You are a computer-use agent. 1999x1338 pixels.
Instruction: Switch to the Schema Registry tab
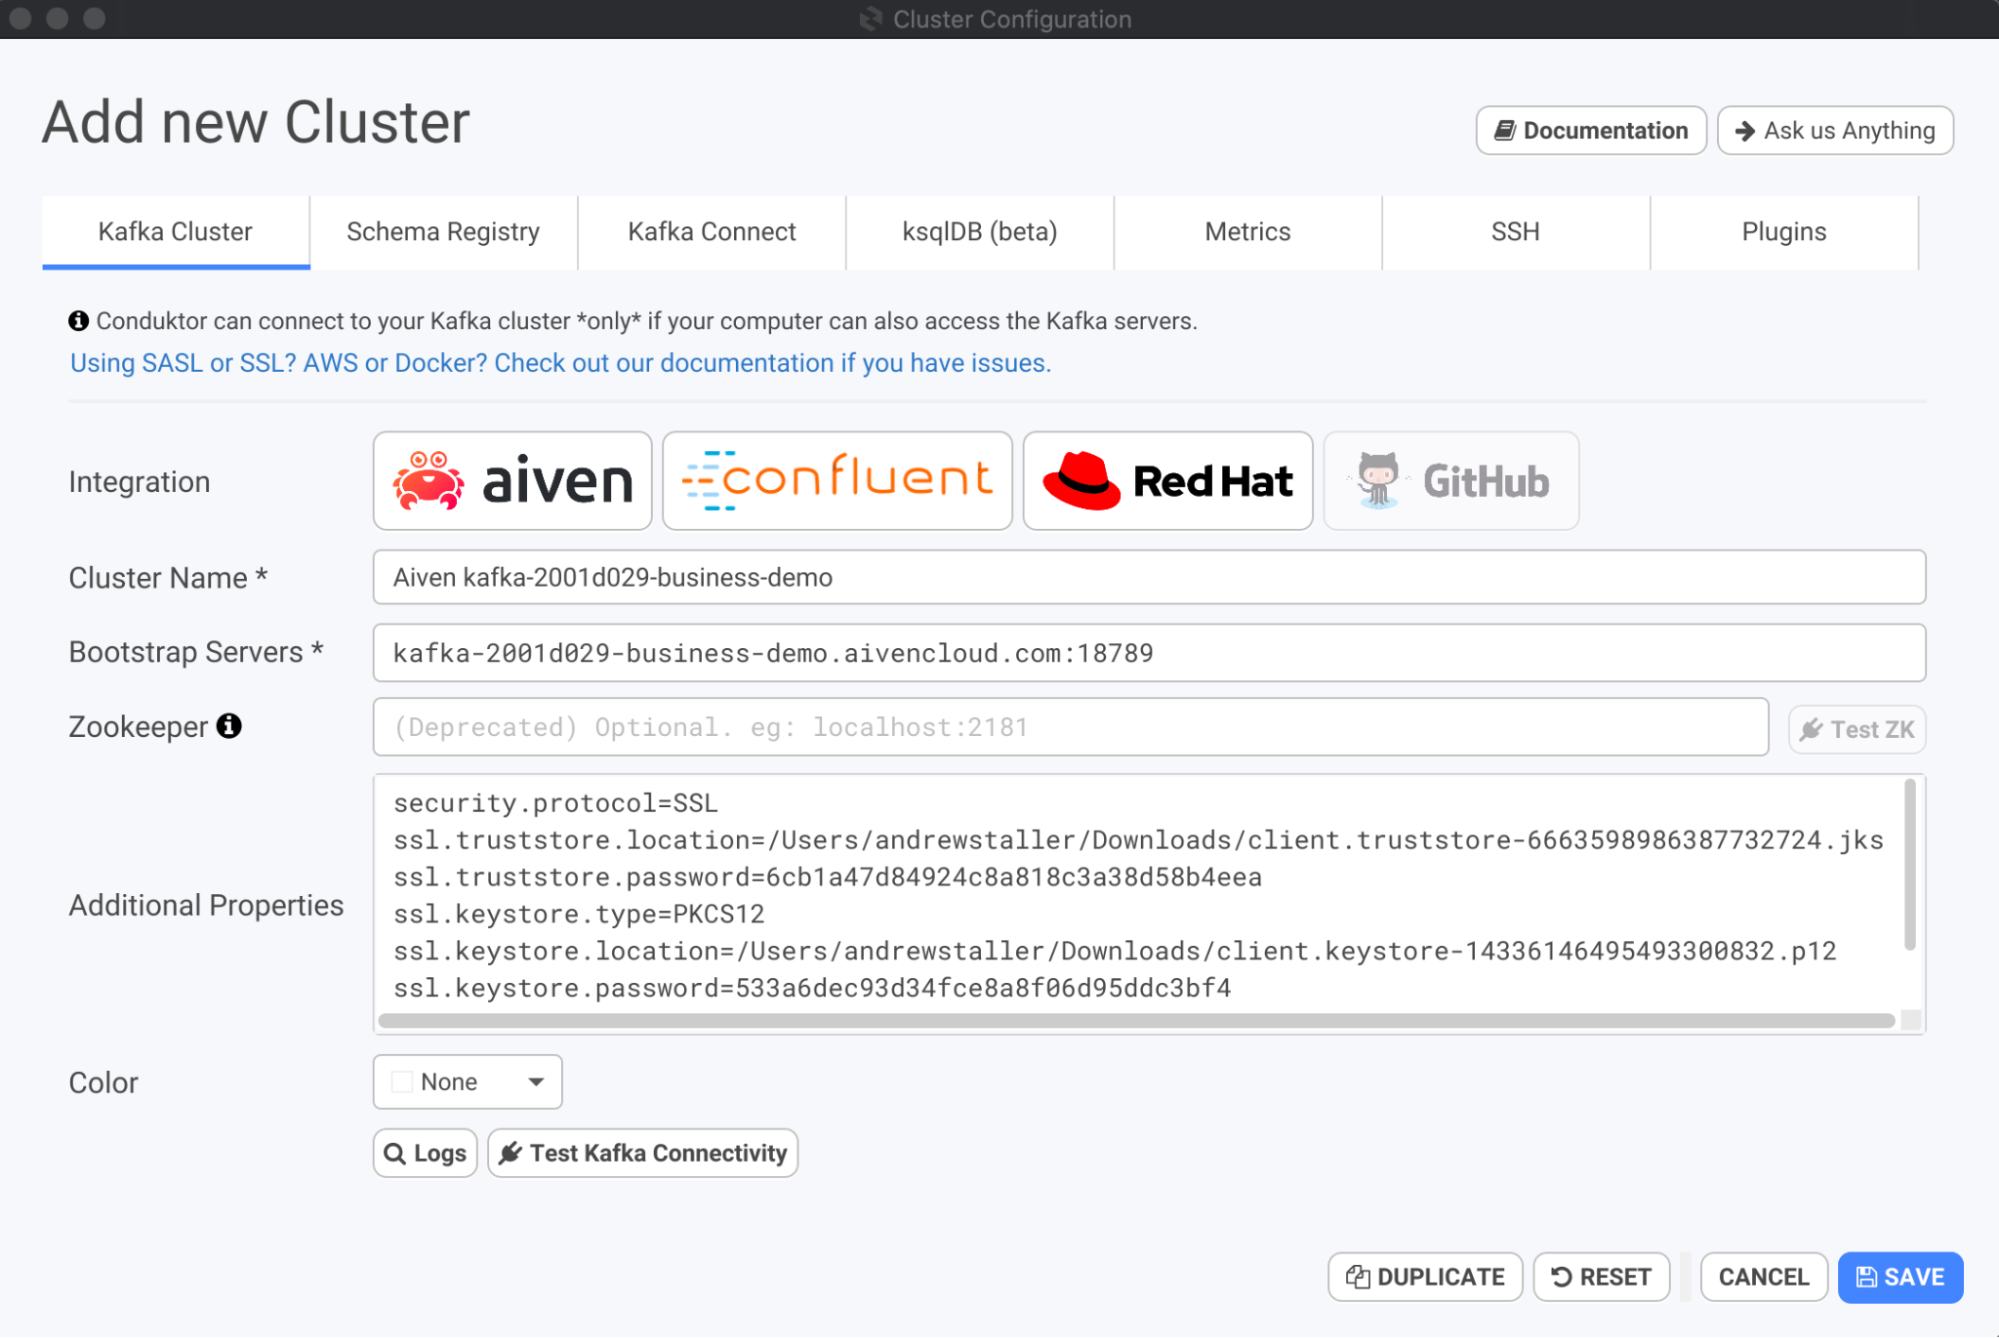(443, 232)
